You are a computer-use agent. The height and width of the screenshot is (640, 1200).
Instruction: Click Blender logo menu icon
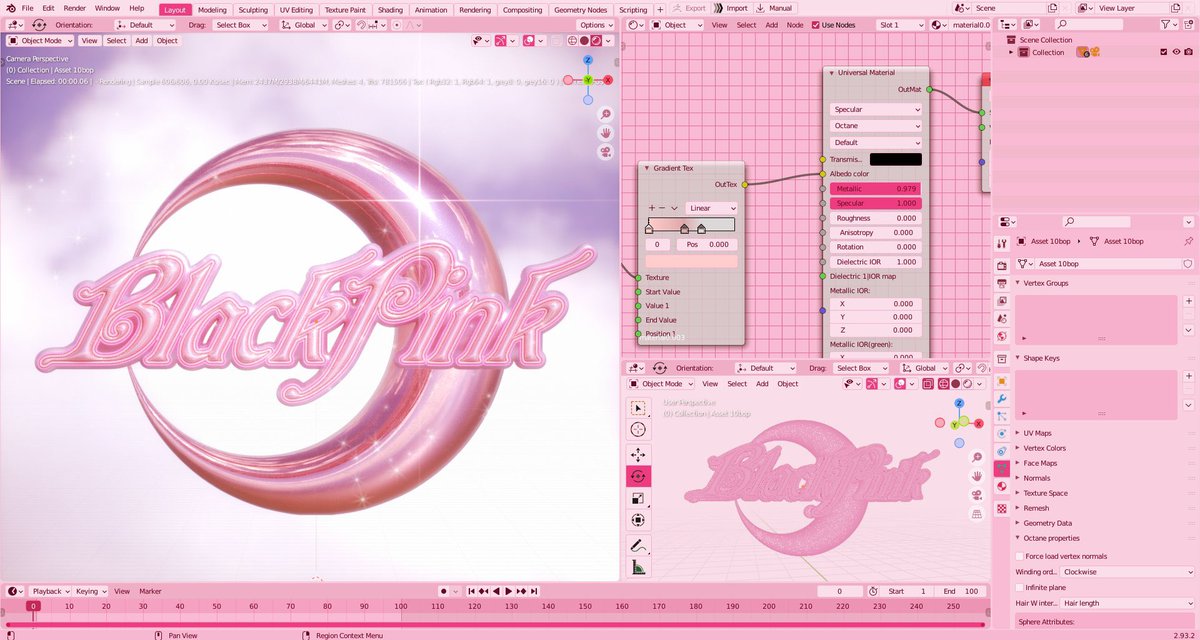[x=9, y=8]
